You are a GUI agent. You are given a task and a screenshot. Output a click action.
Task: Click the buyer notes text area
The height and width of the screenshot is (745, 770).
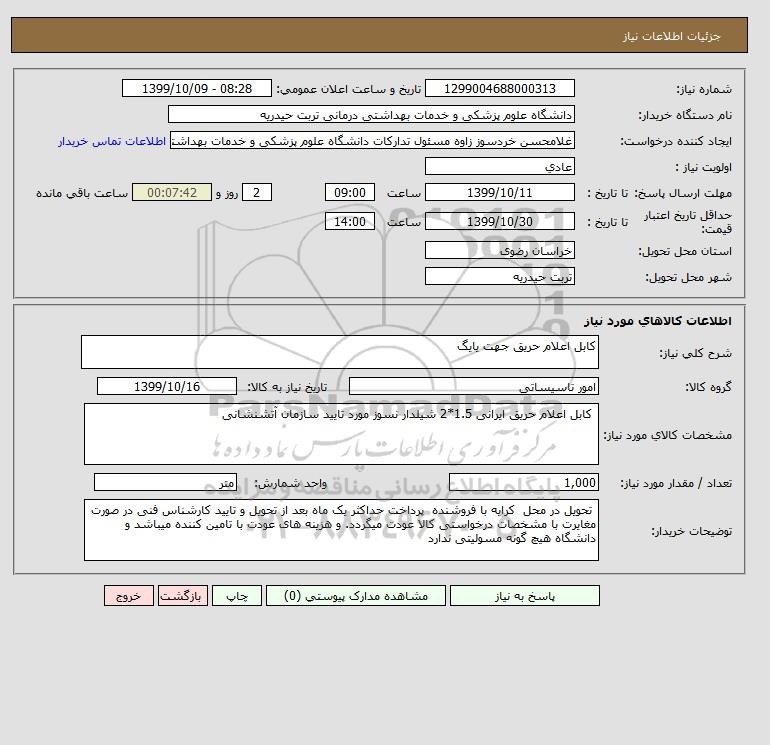pos(341,530)
